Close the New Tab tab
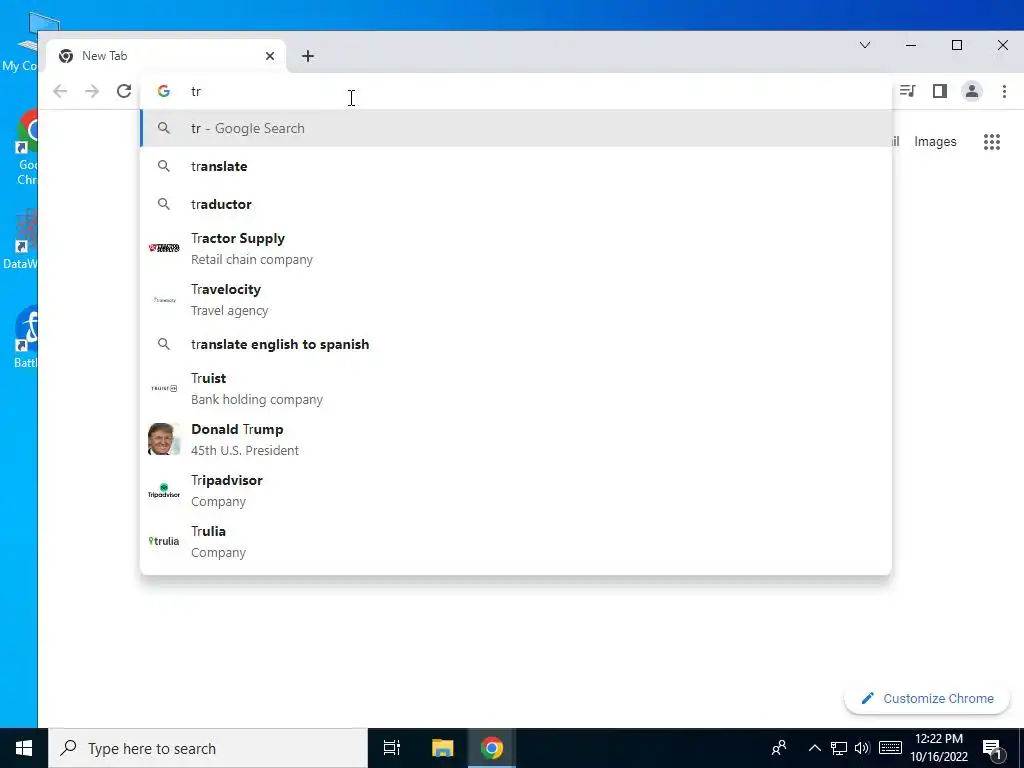 tap(270, 56)
